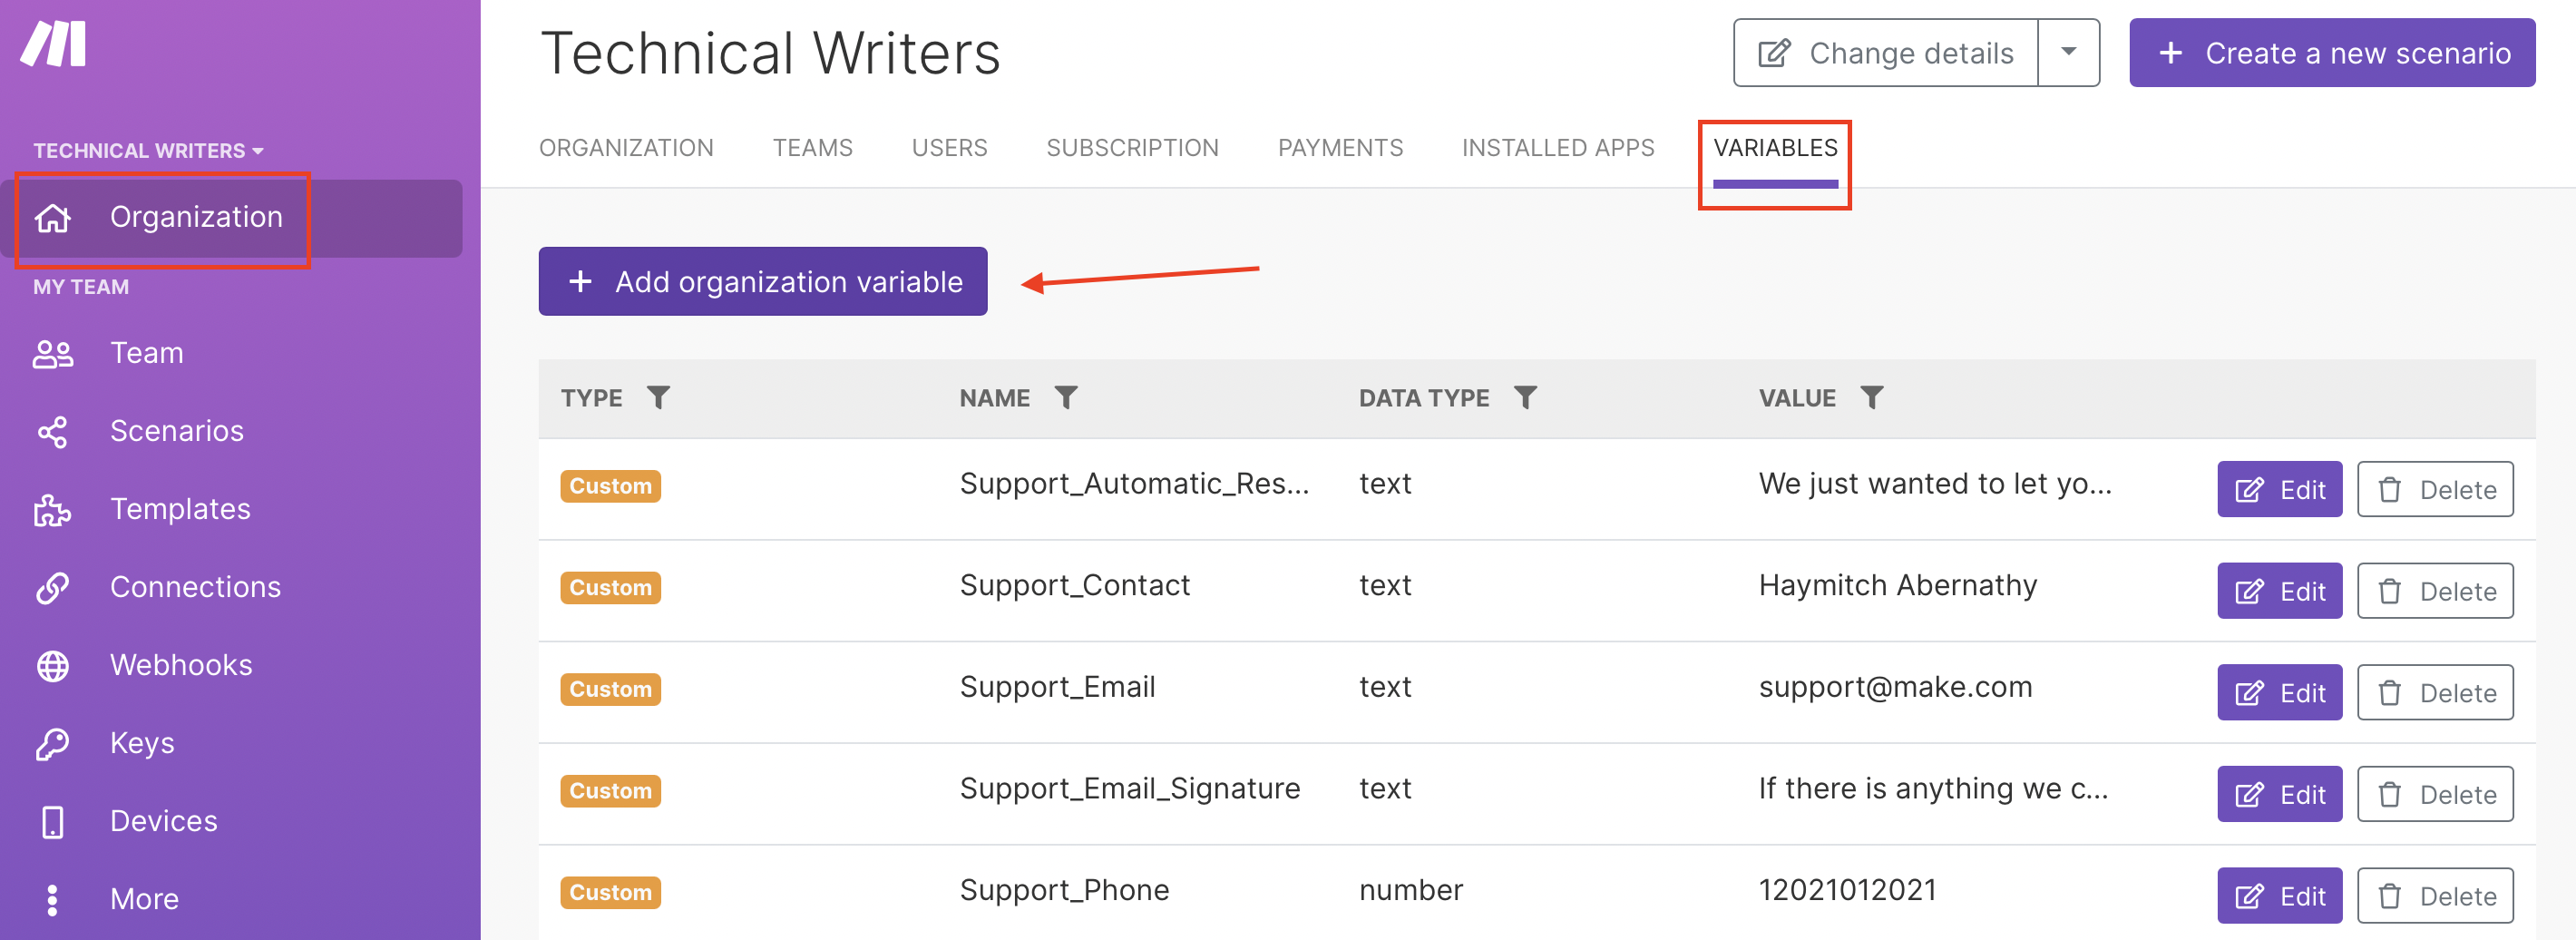Viewport: 2576px width, 940px height.
Task: Click the Webhooks globe icon
Action: click(52, 666)
